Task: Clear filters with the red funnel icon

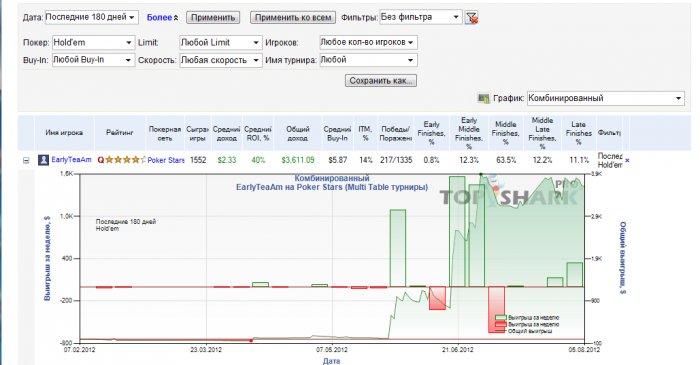Action: (471, 18)
